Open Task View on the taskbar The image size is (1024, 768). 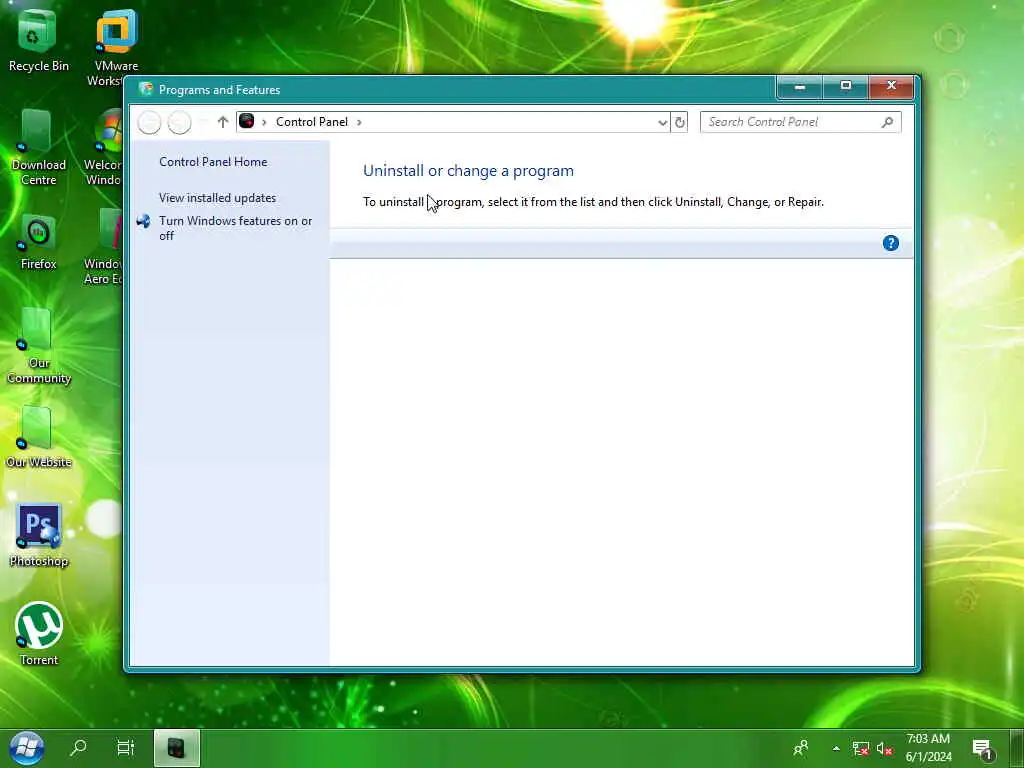pos(125,748)
